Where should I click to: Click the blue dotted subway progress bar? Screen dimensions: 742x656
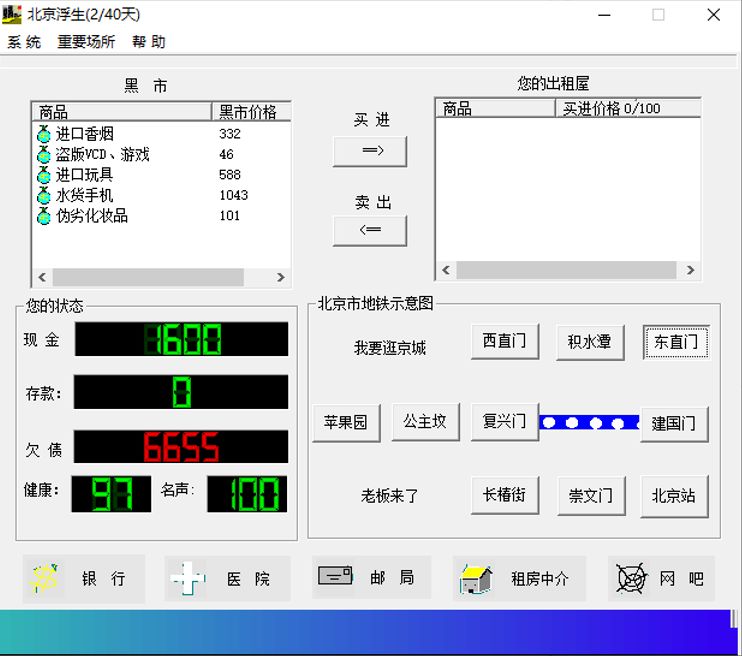pos(589,422)
